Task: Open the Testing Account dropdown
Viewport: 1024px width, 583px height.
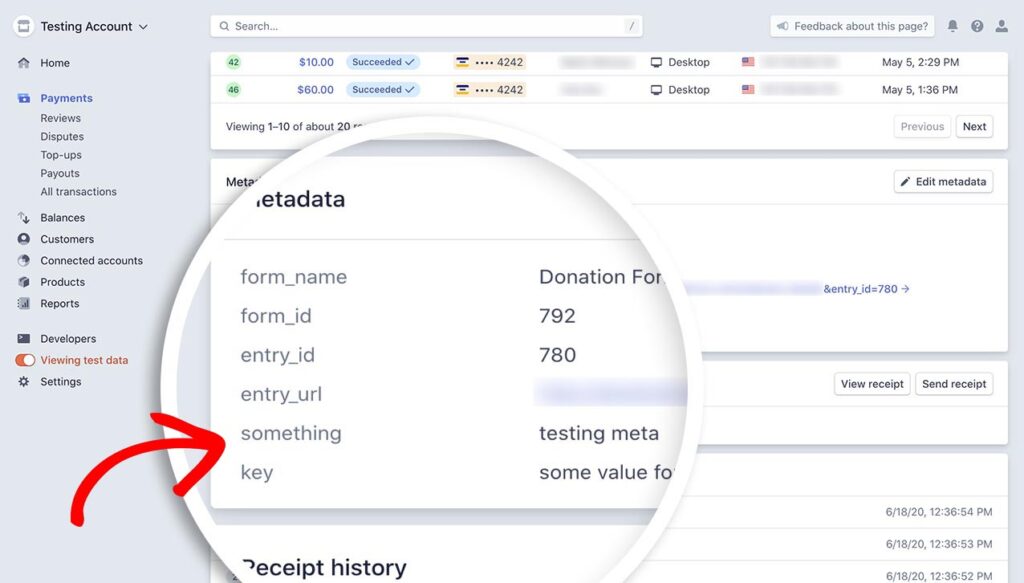Action: tap(80, 26)
